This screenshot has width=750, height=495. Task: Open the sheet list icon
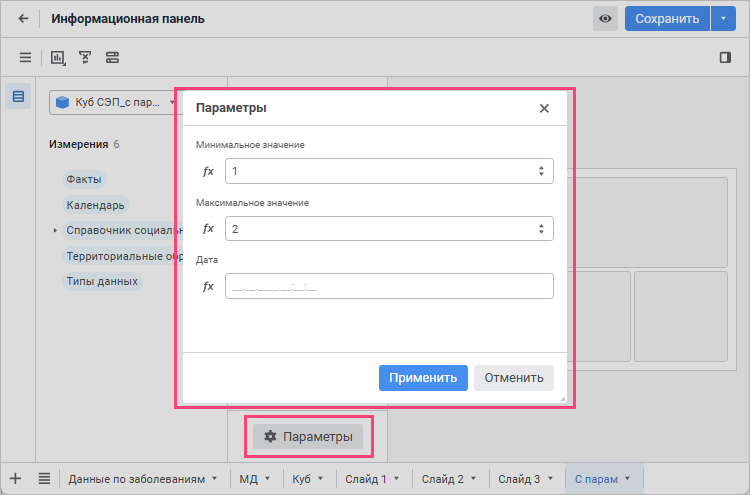pos(45,478)
